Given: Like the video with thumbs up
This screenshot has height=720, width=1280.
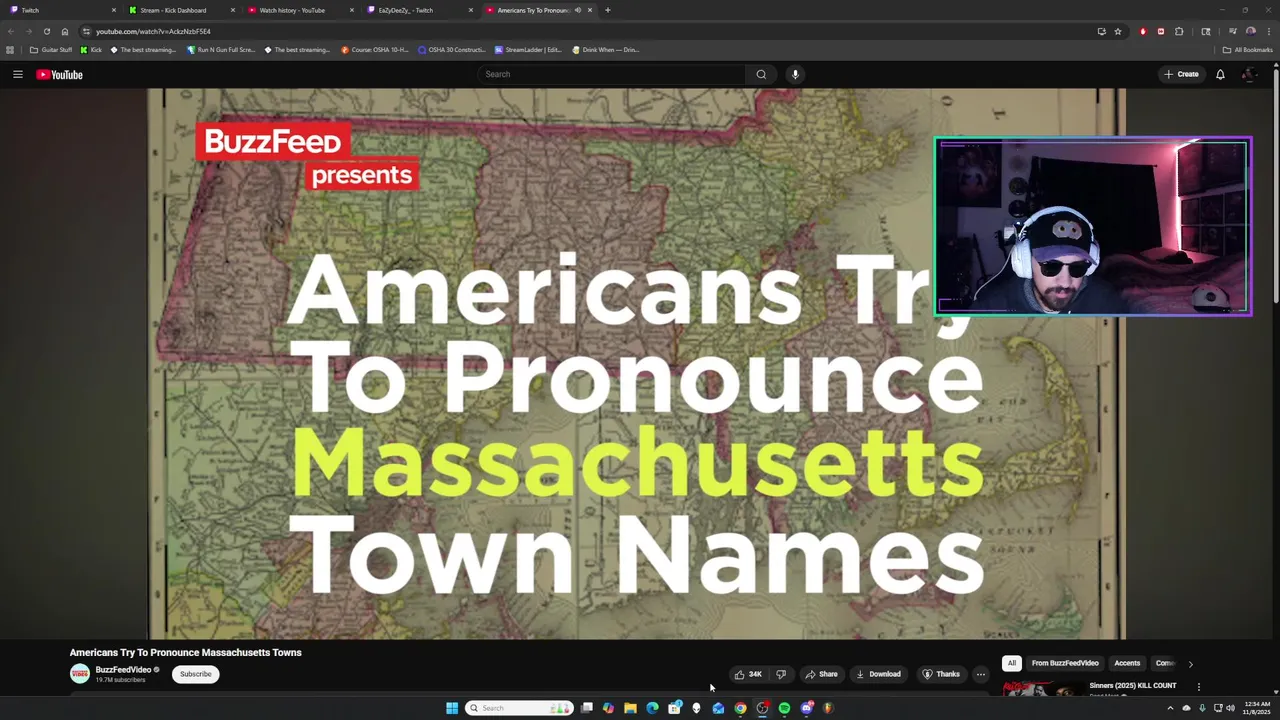Looking at the screenshot, I should coord(748,674).
